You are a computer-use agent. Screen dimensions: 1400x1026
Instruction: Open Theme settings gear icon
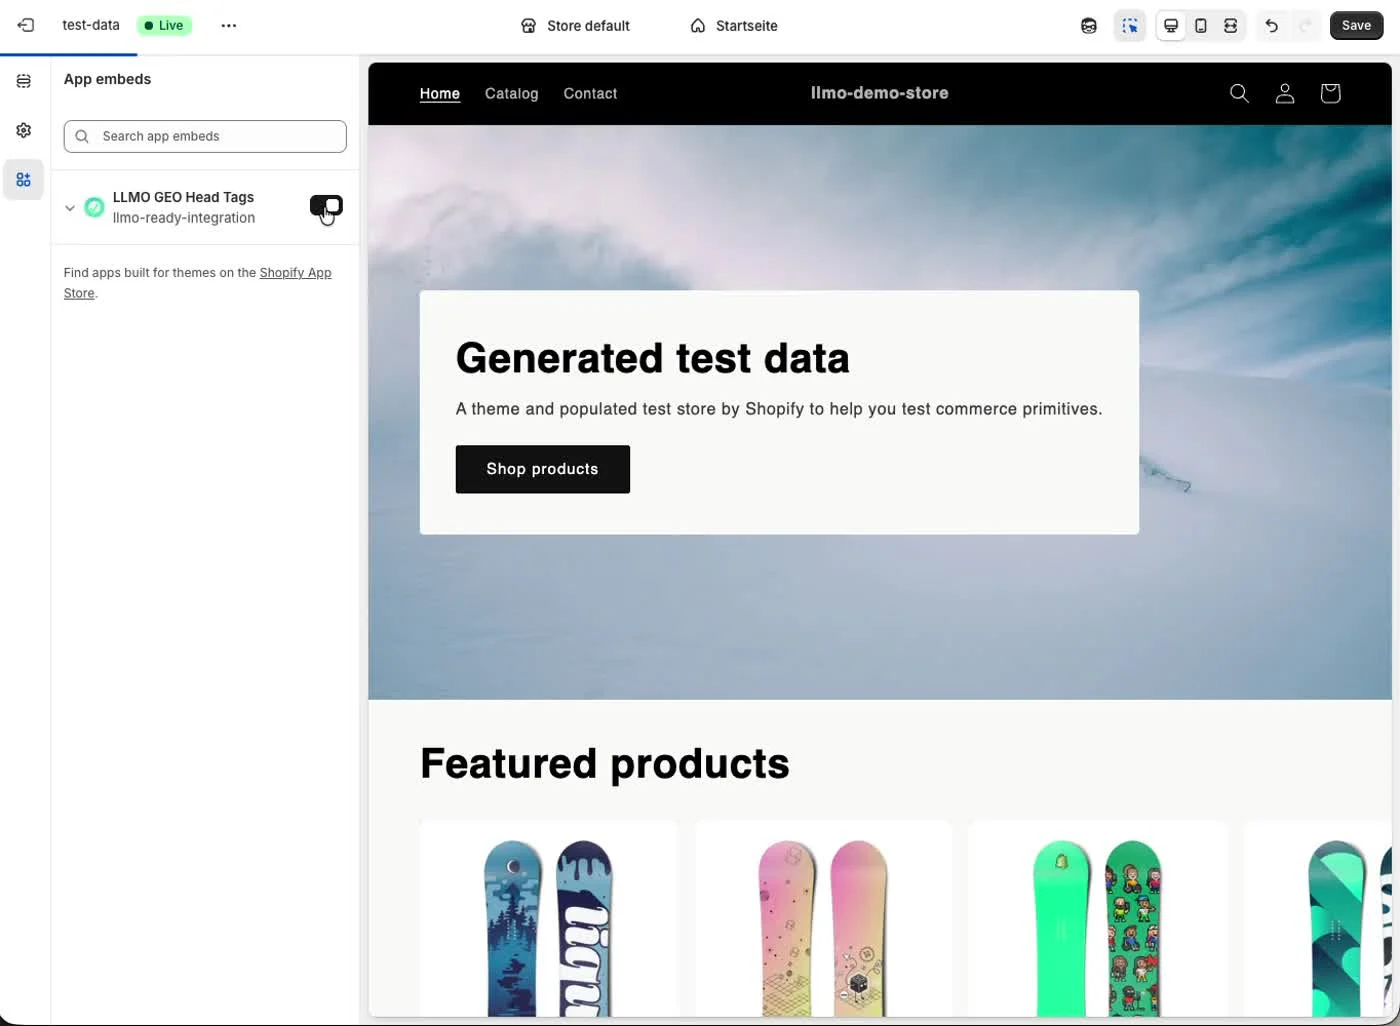24,130
